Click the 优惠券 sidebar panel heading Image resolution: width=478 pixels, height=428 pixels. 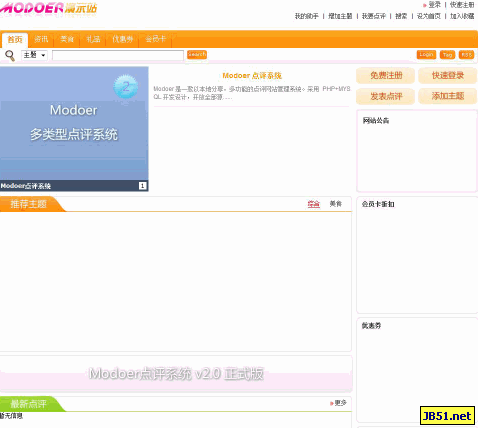tap(371, 326)
